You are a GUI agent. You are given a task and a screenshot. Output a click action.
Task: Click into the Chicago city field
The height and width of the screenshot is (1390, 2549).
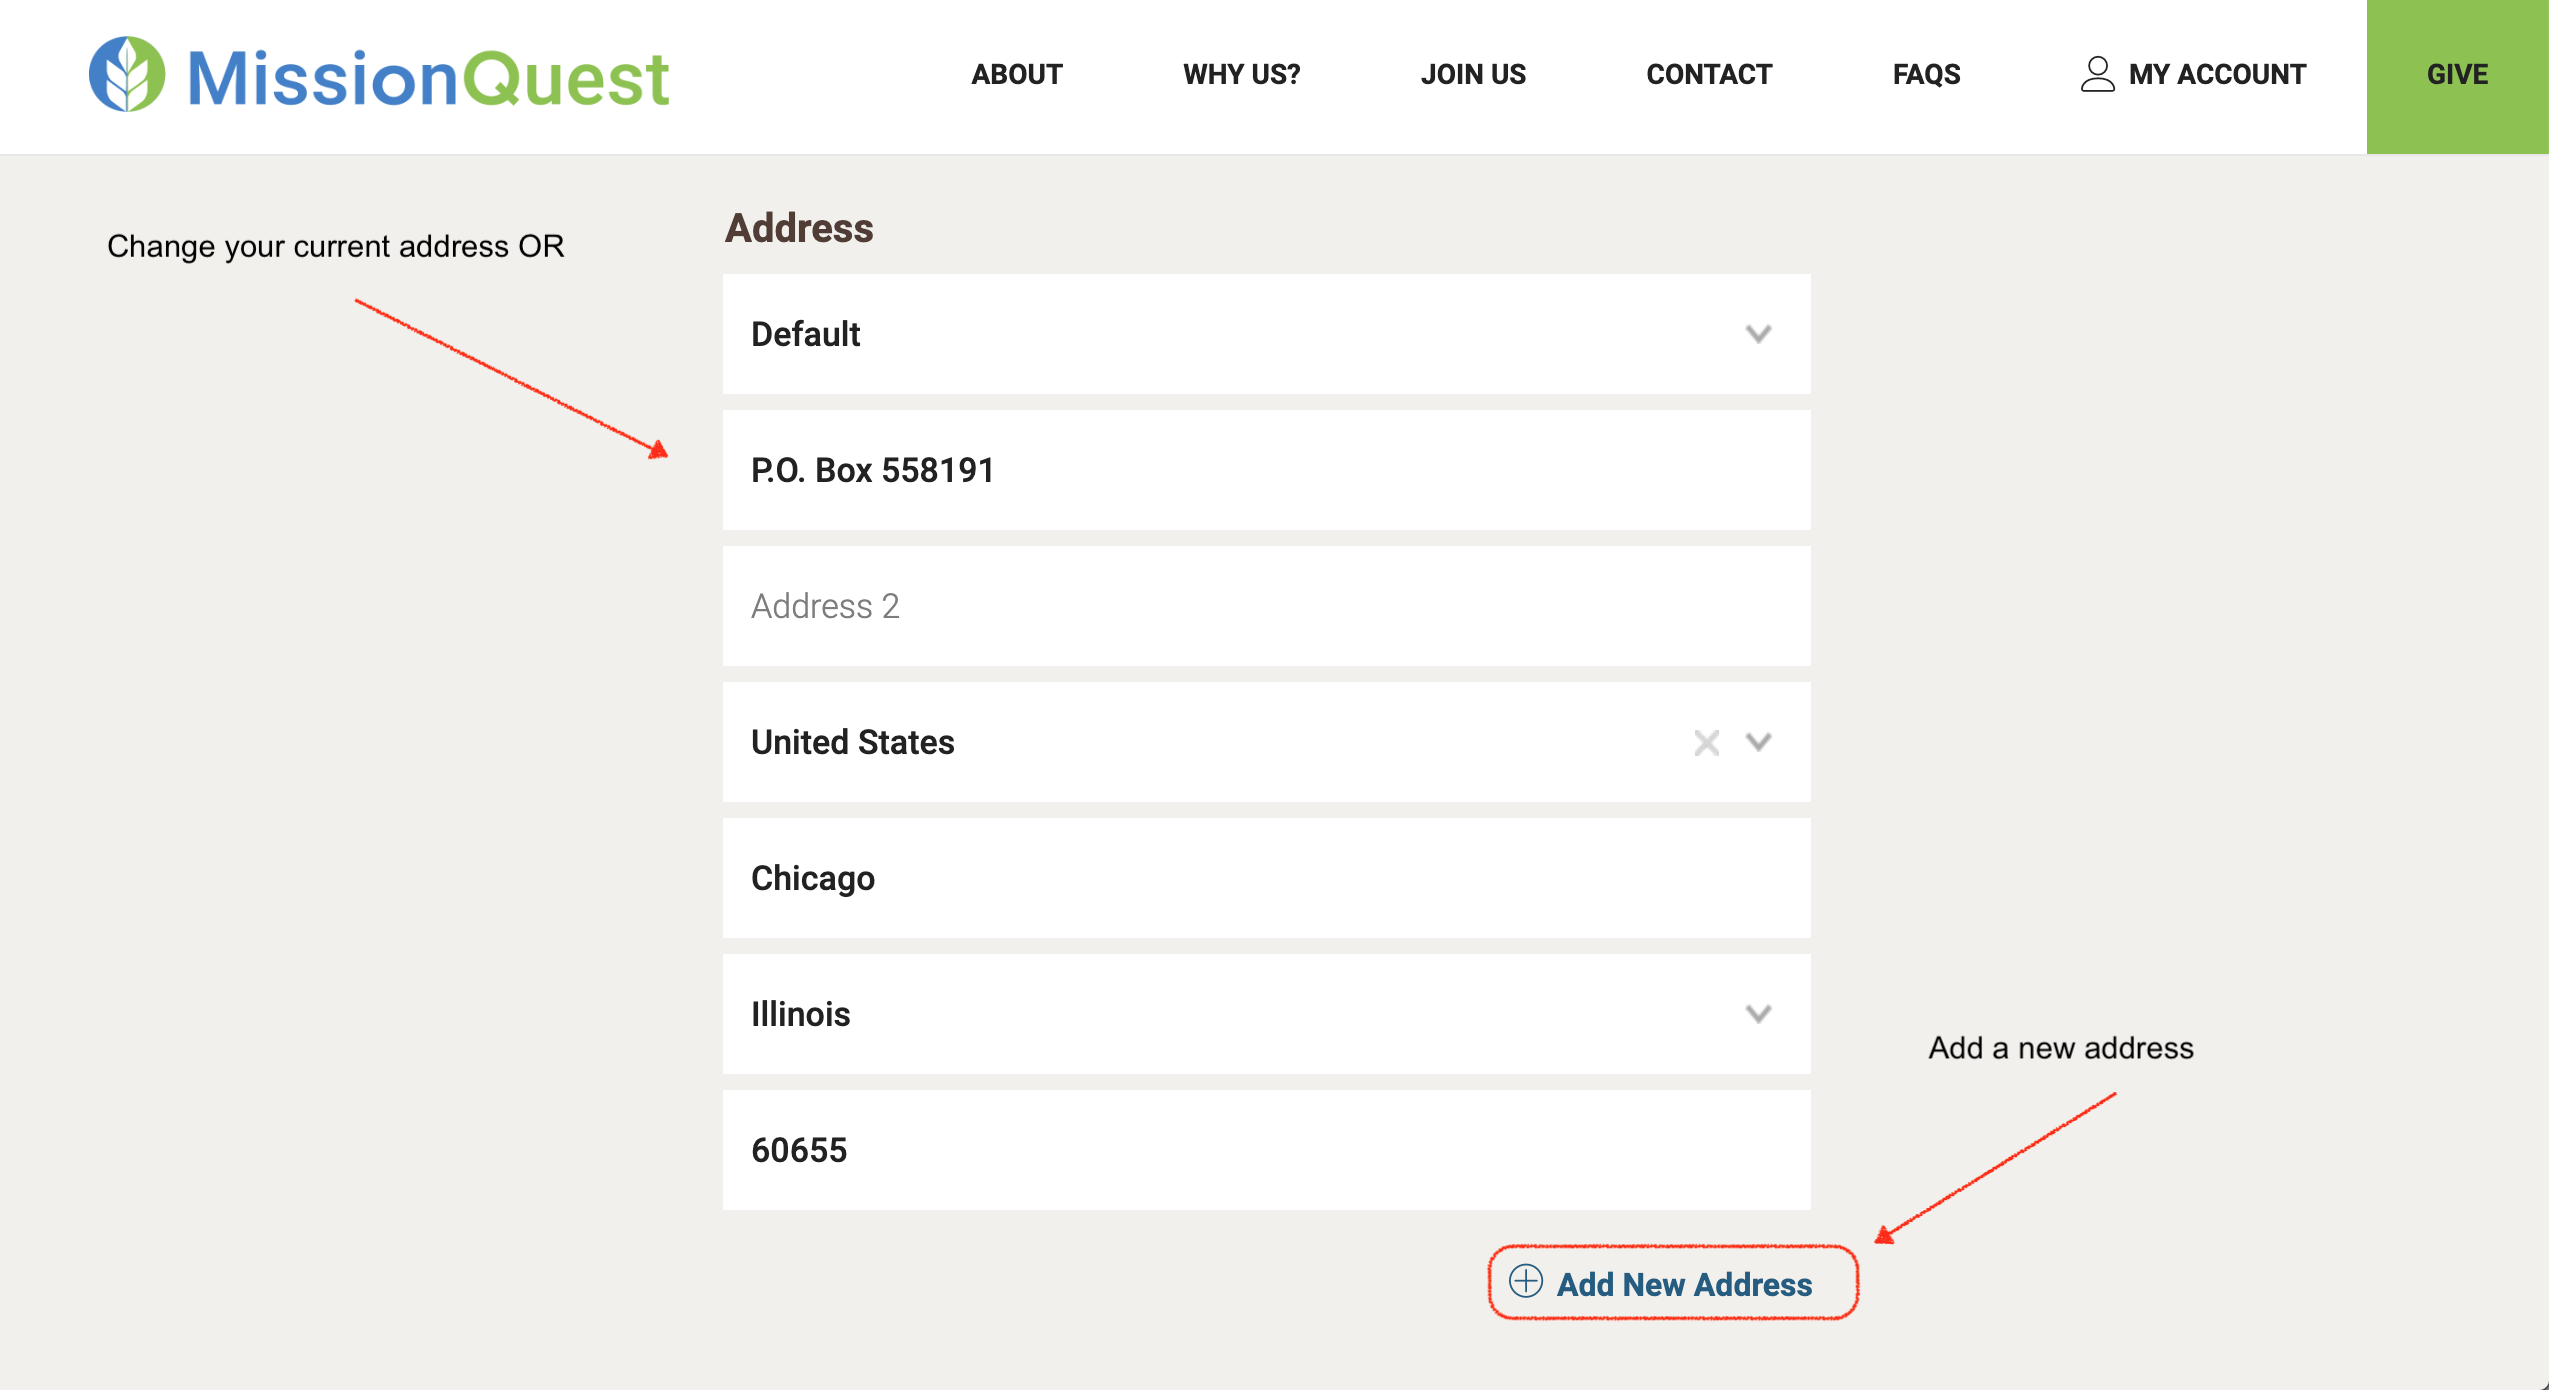tap(1265, 878)
